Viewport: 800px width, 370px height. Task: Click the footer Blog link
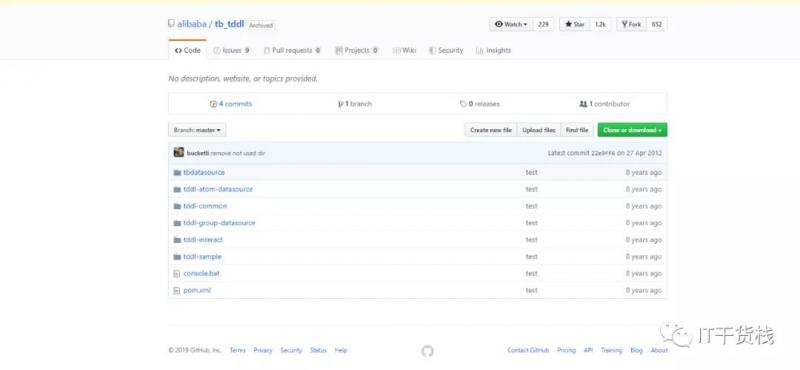tap(636, 351)
